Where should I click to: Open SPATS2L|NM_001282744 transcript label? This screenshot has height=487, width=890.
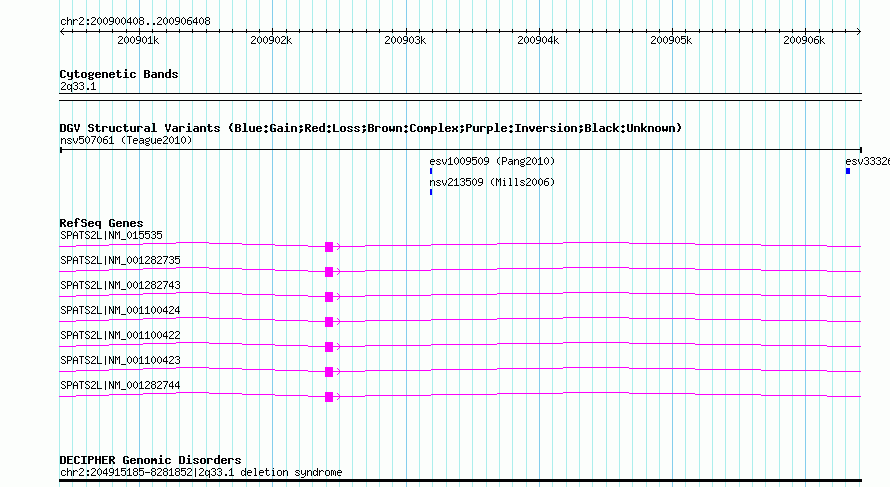click(x=120, y=385)
